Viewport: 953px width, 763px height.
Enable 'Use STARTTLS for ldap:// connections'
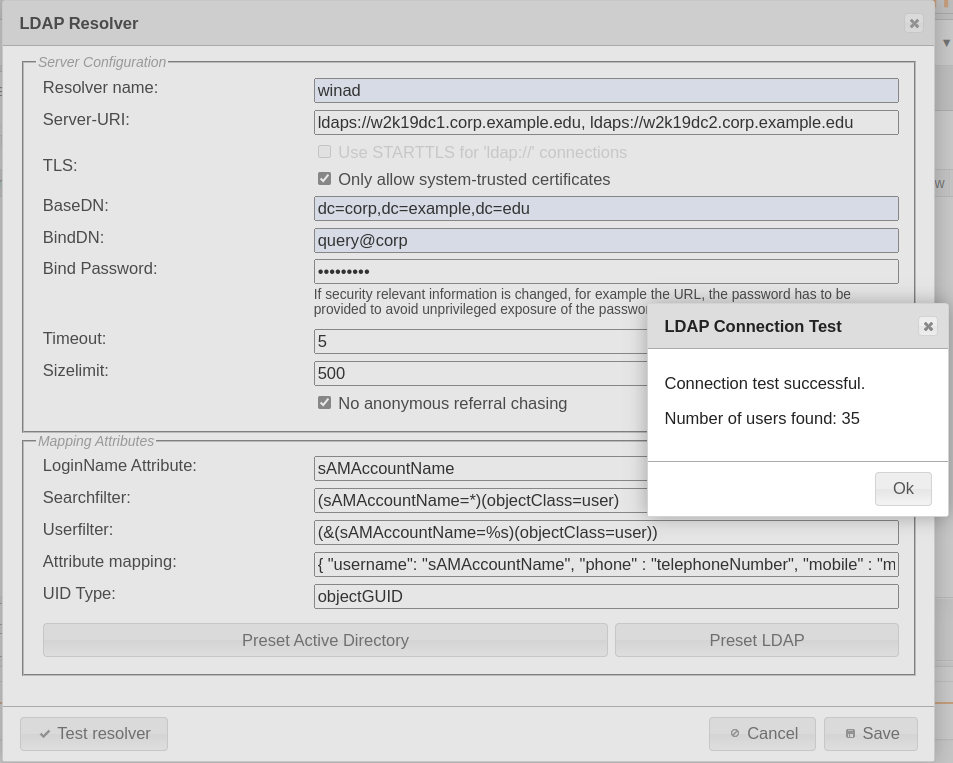pyautogui.click(x=324, y=151)
